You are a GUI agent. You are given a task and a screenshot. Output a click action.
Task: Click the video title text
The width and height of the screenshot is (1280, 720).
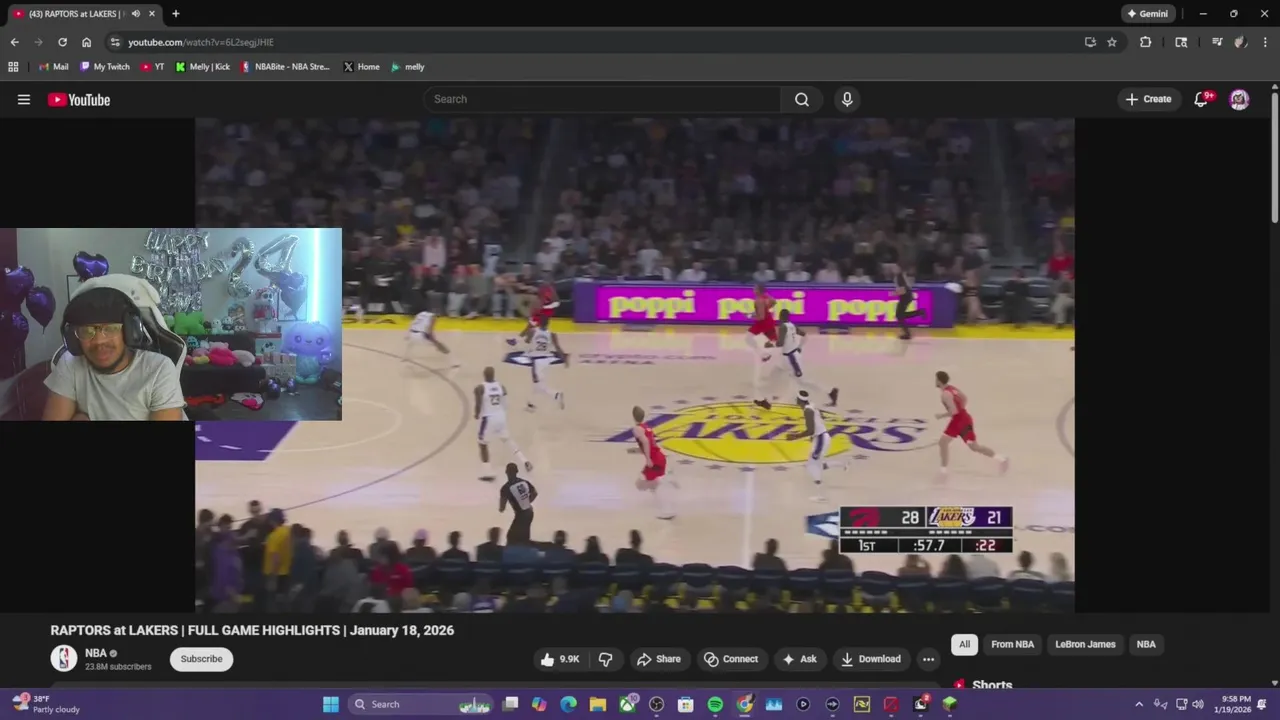252,630
